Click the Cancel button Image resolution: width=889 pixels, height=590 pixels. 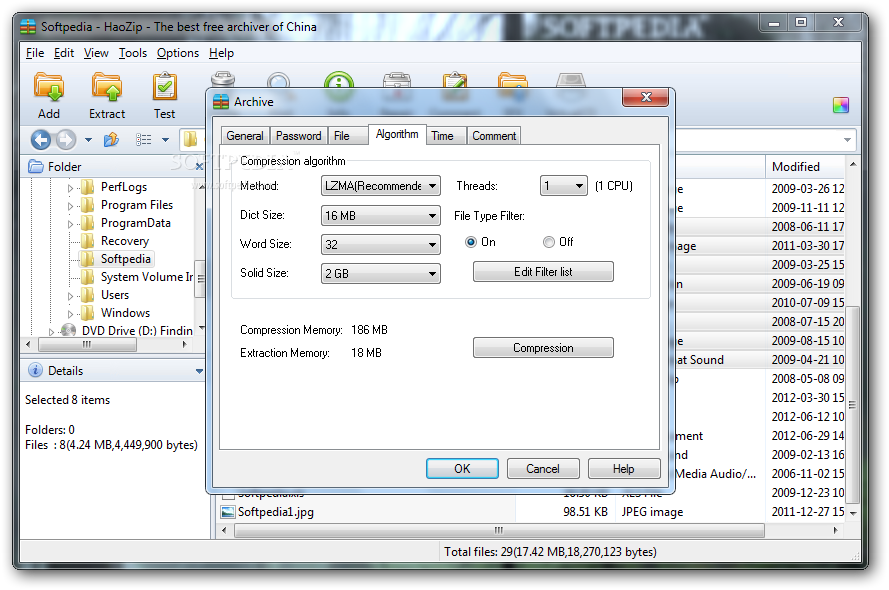tap(543, 469)
